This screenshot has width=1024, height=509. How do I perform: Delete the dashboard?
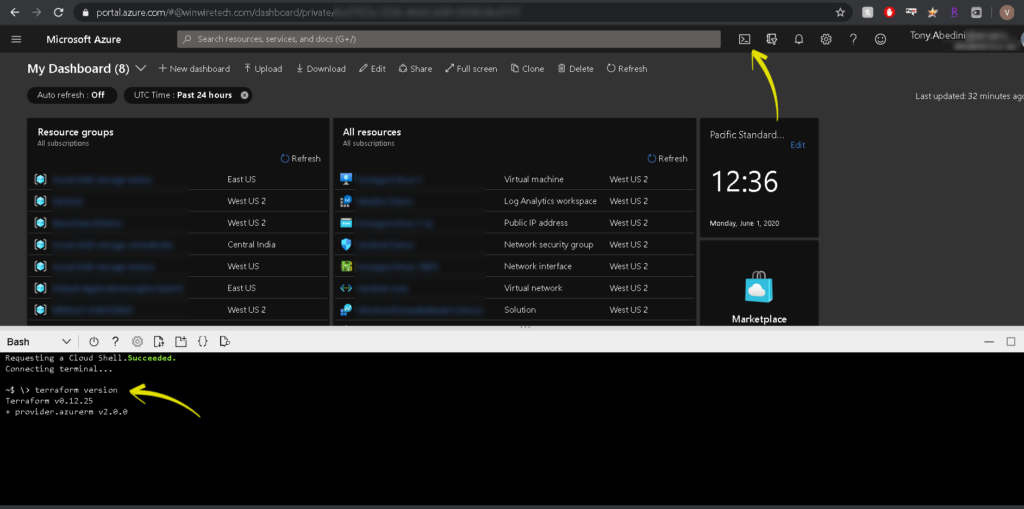575,69
